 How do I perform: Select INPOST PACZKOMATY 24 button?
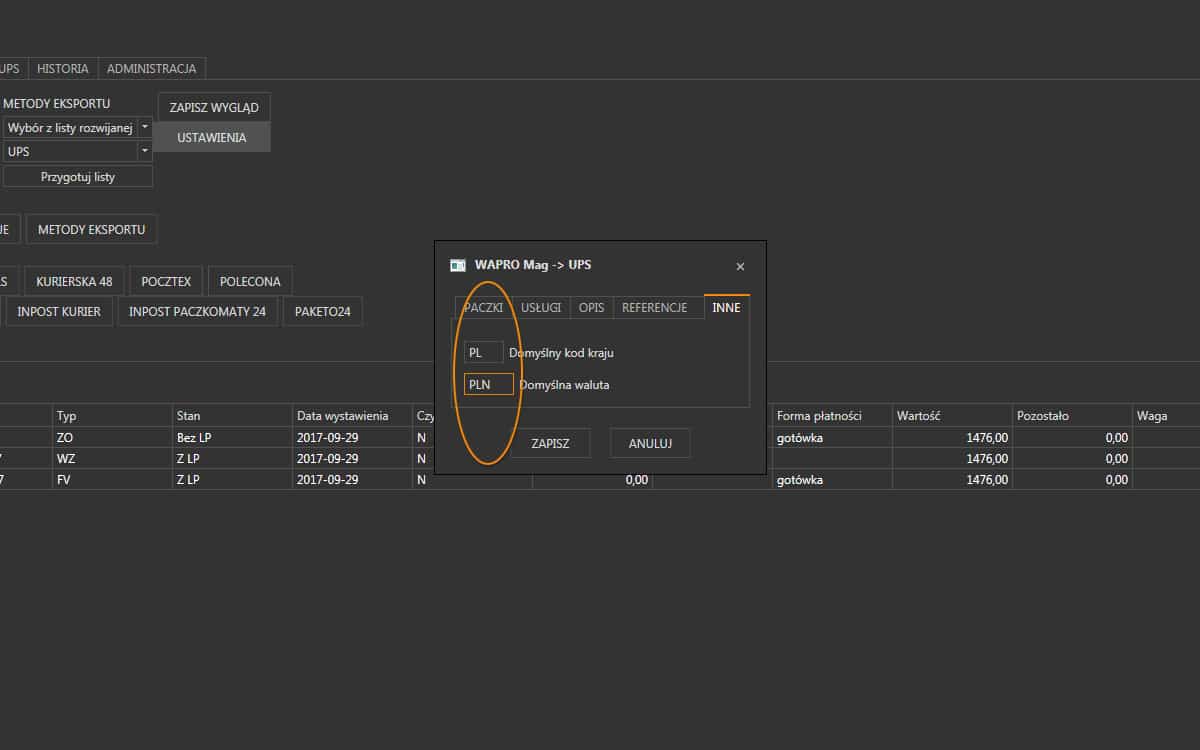point(198,311)
